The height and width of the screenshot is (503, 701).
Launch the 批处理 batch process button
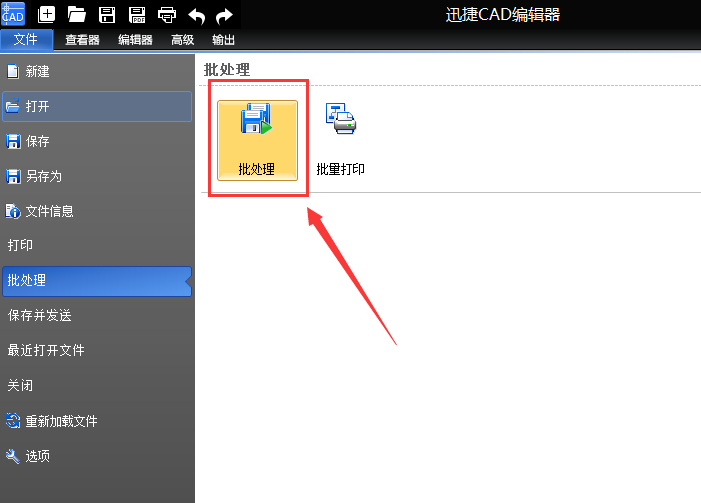257,140
